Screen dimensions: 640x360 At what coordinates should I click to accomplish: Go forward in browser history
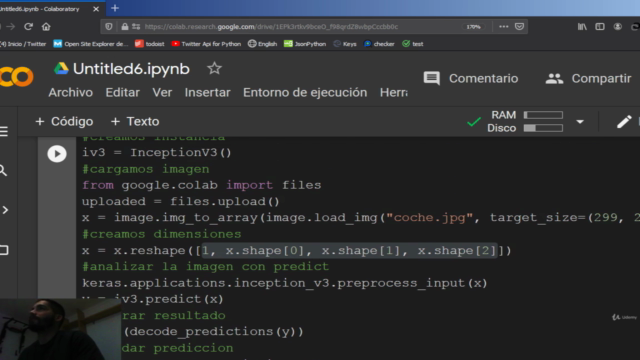11,27
